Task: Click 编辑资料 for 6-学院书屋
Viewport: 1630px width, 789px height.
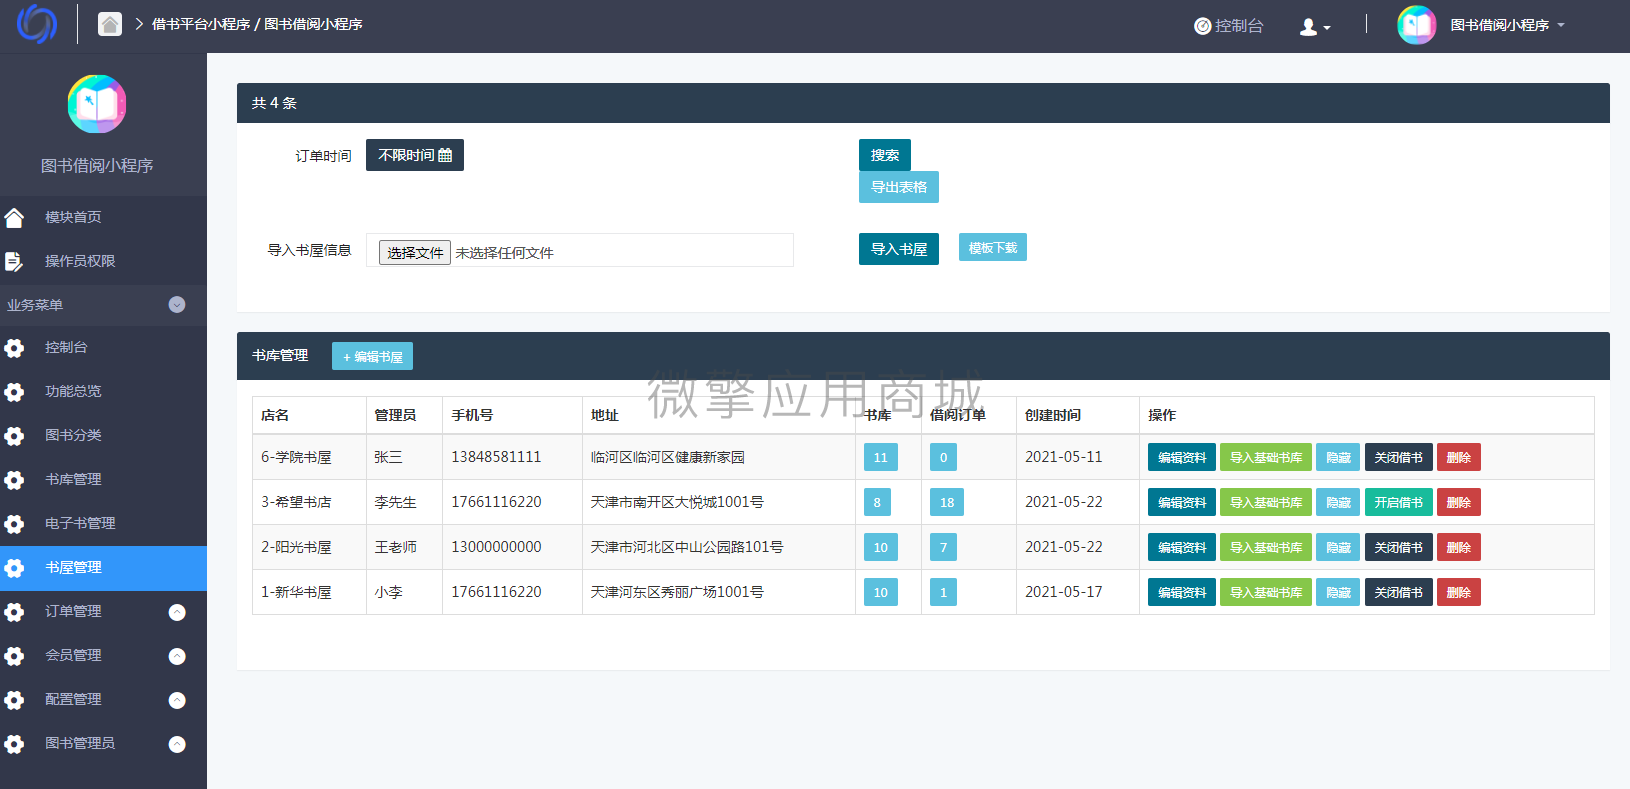Action: pyautogui.click(x=1182, y=457)
